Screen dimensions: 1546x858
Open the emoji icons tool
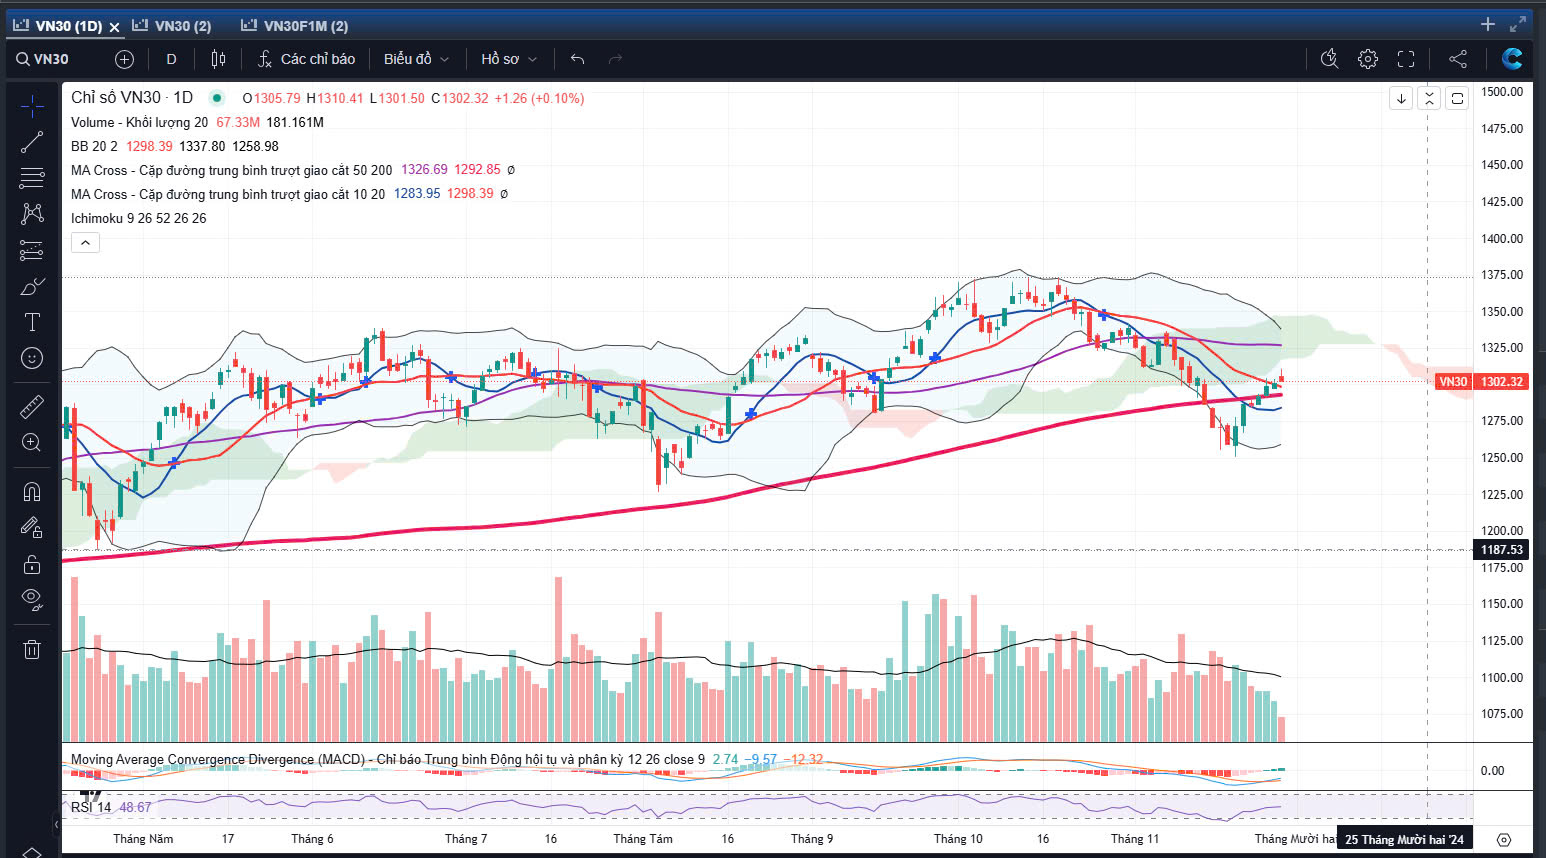coord(32,358)
